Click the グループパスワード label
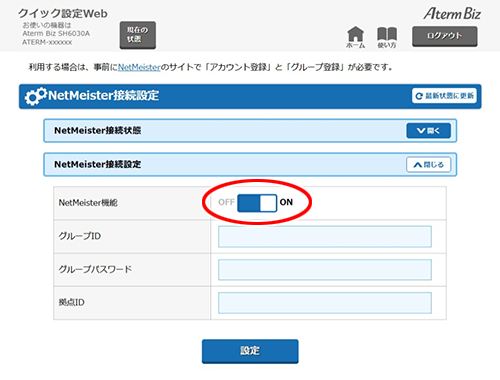 [x=95, y=269]
